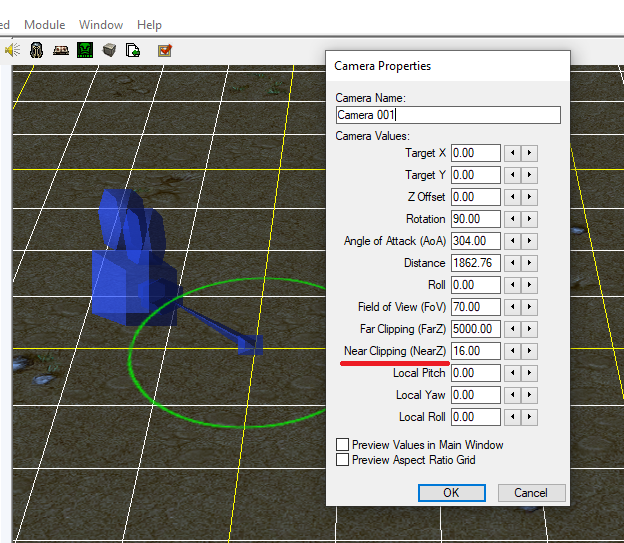The height and width of the screenshot is (543, 624).
Task: Click the Far Clipping value field
Action: 476,329
